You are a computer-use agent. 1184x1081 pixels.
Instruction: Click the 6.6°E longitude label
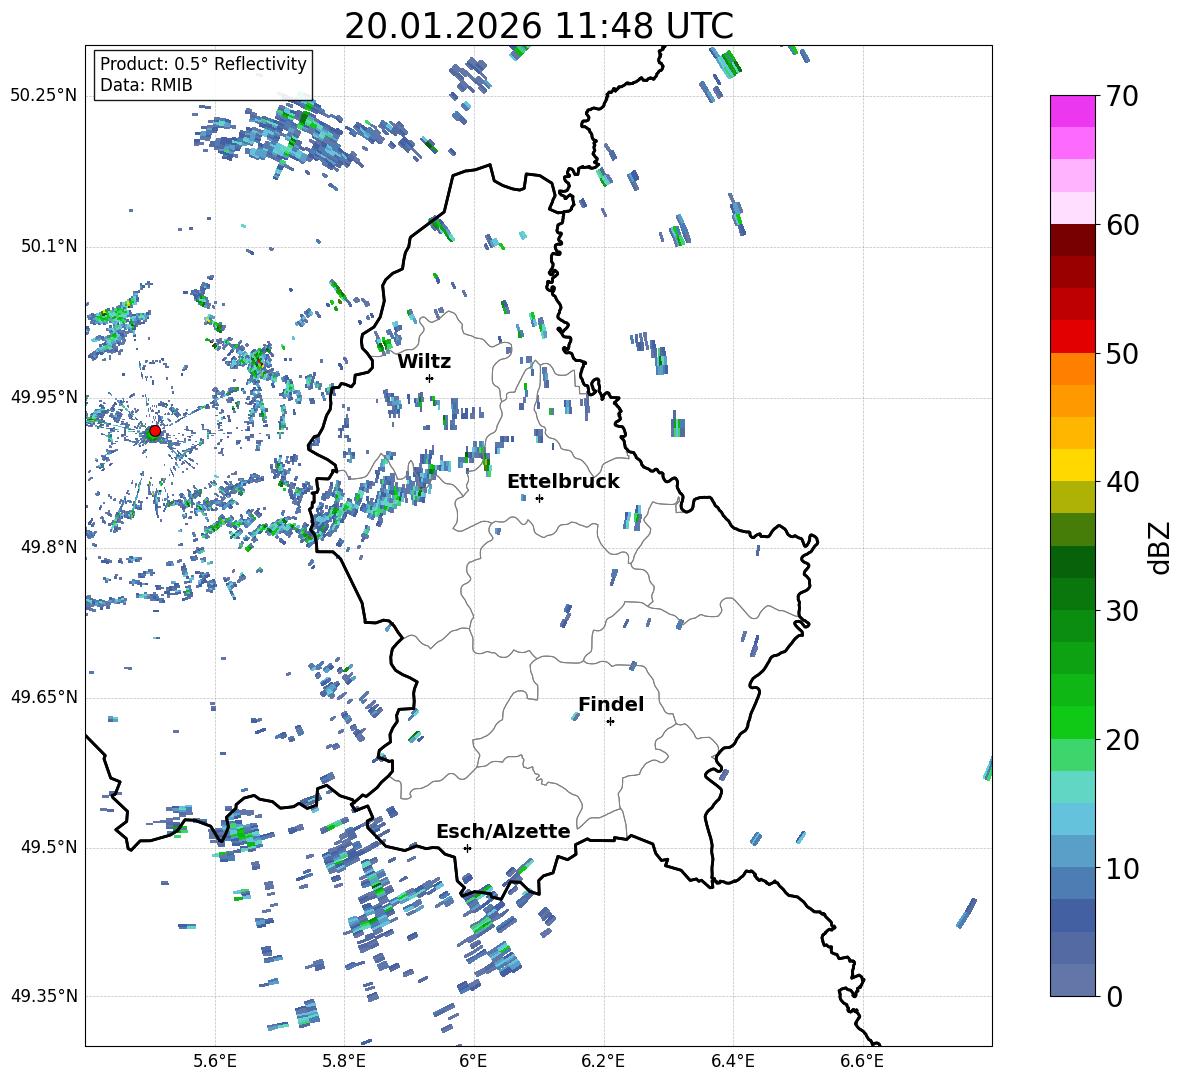(x=862, y=1061)
